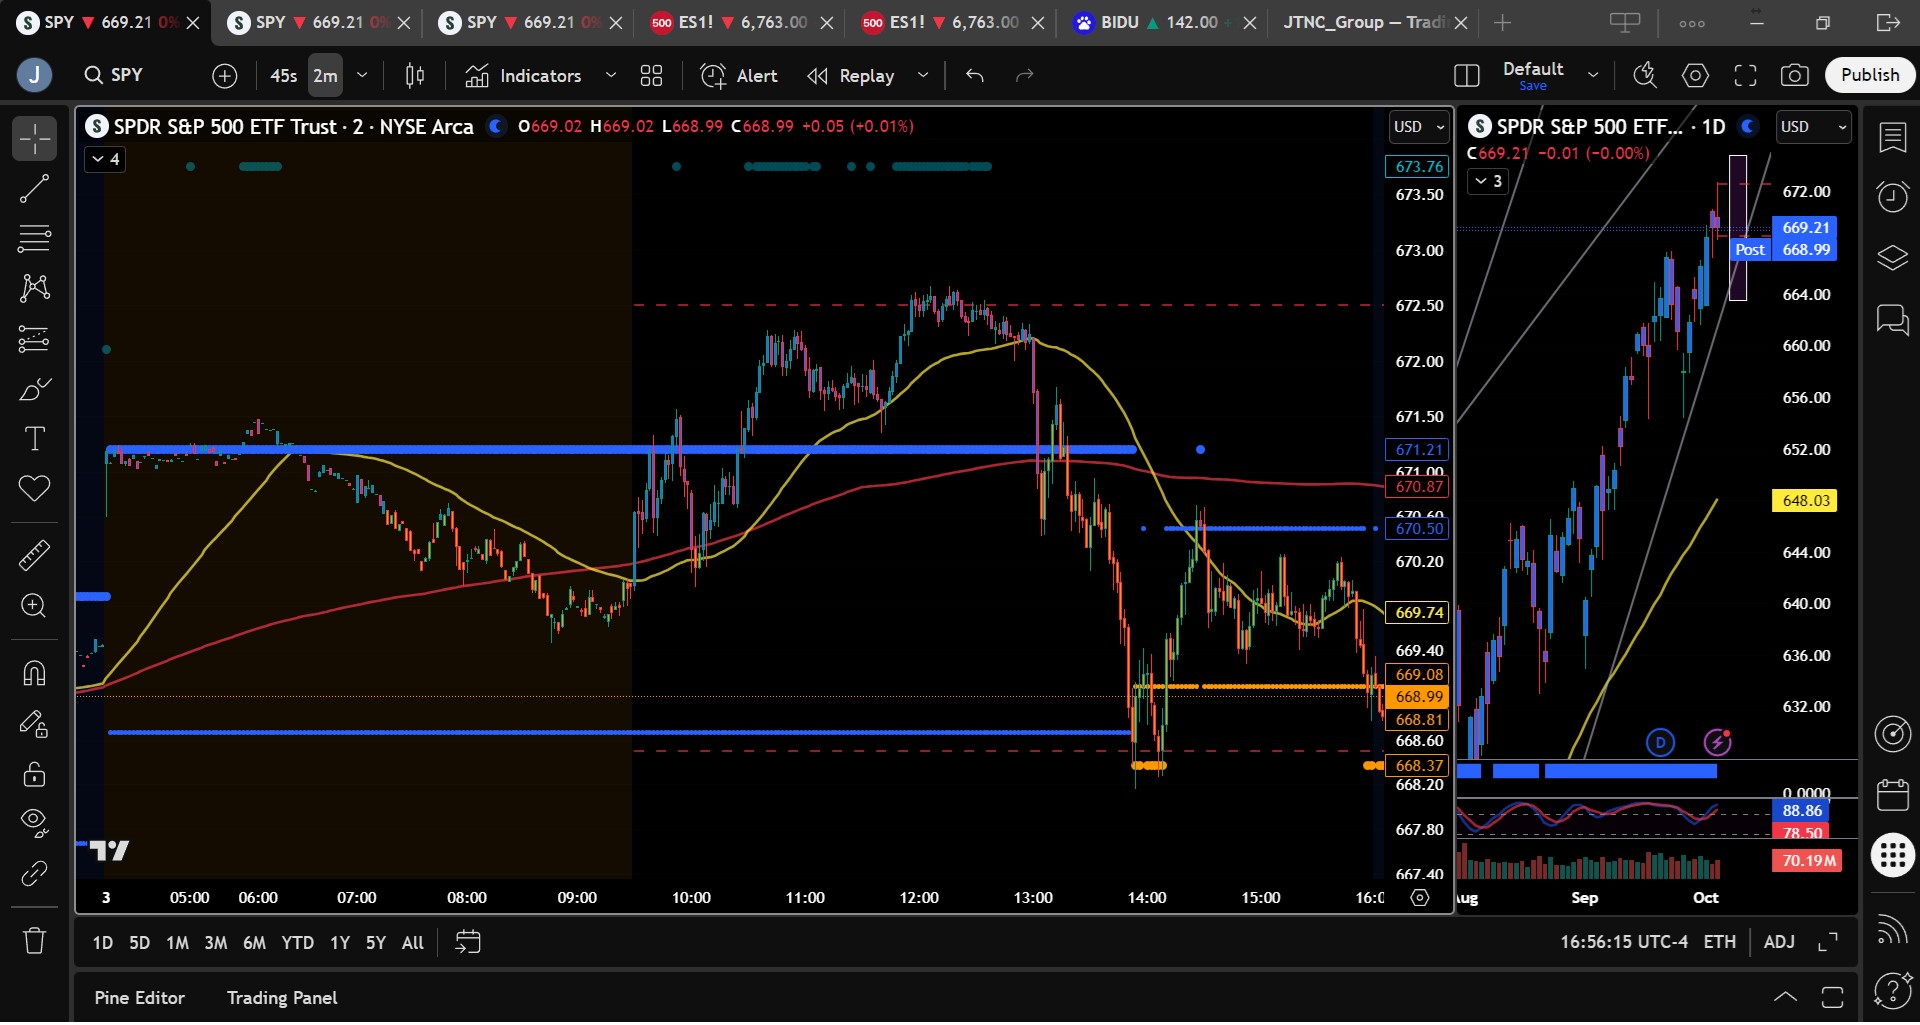1920x1025 pixels.
Task: Set the date range to YTD
Action: pos(297,943)
